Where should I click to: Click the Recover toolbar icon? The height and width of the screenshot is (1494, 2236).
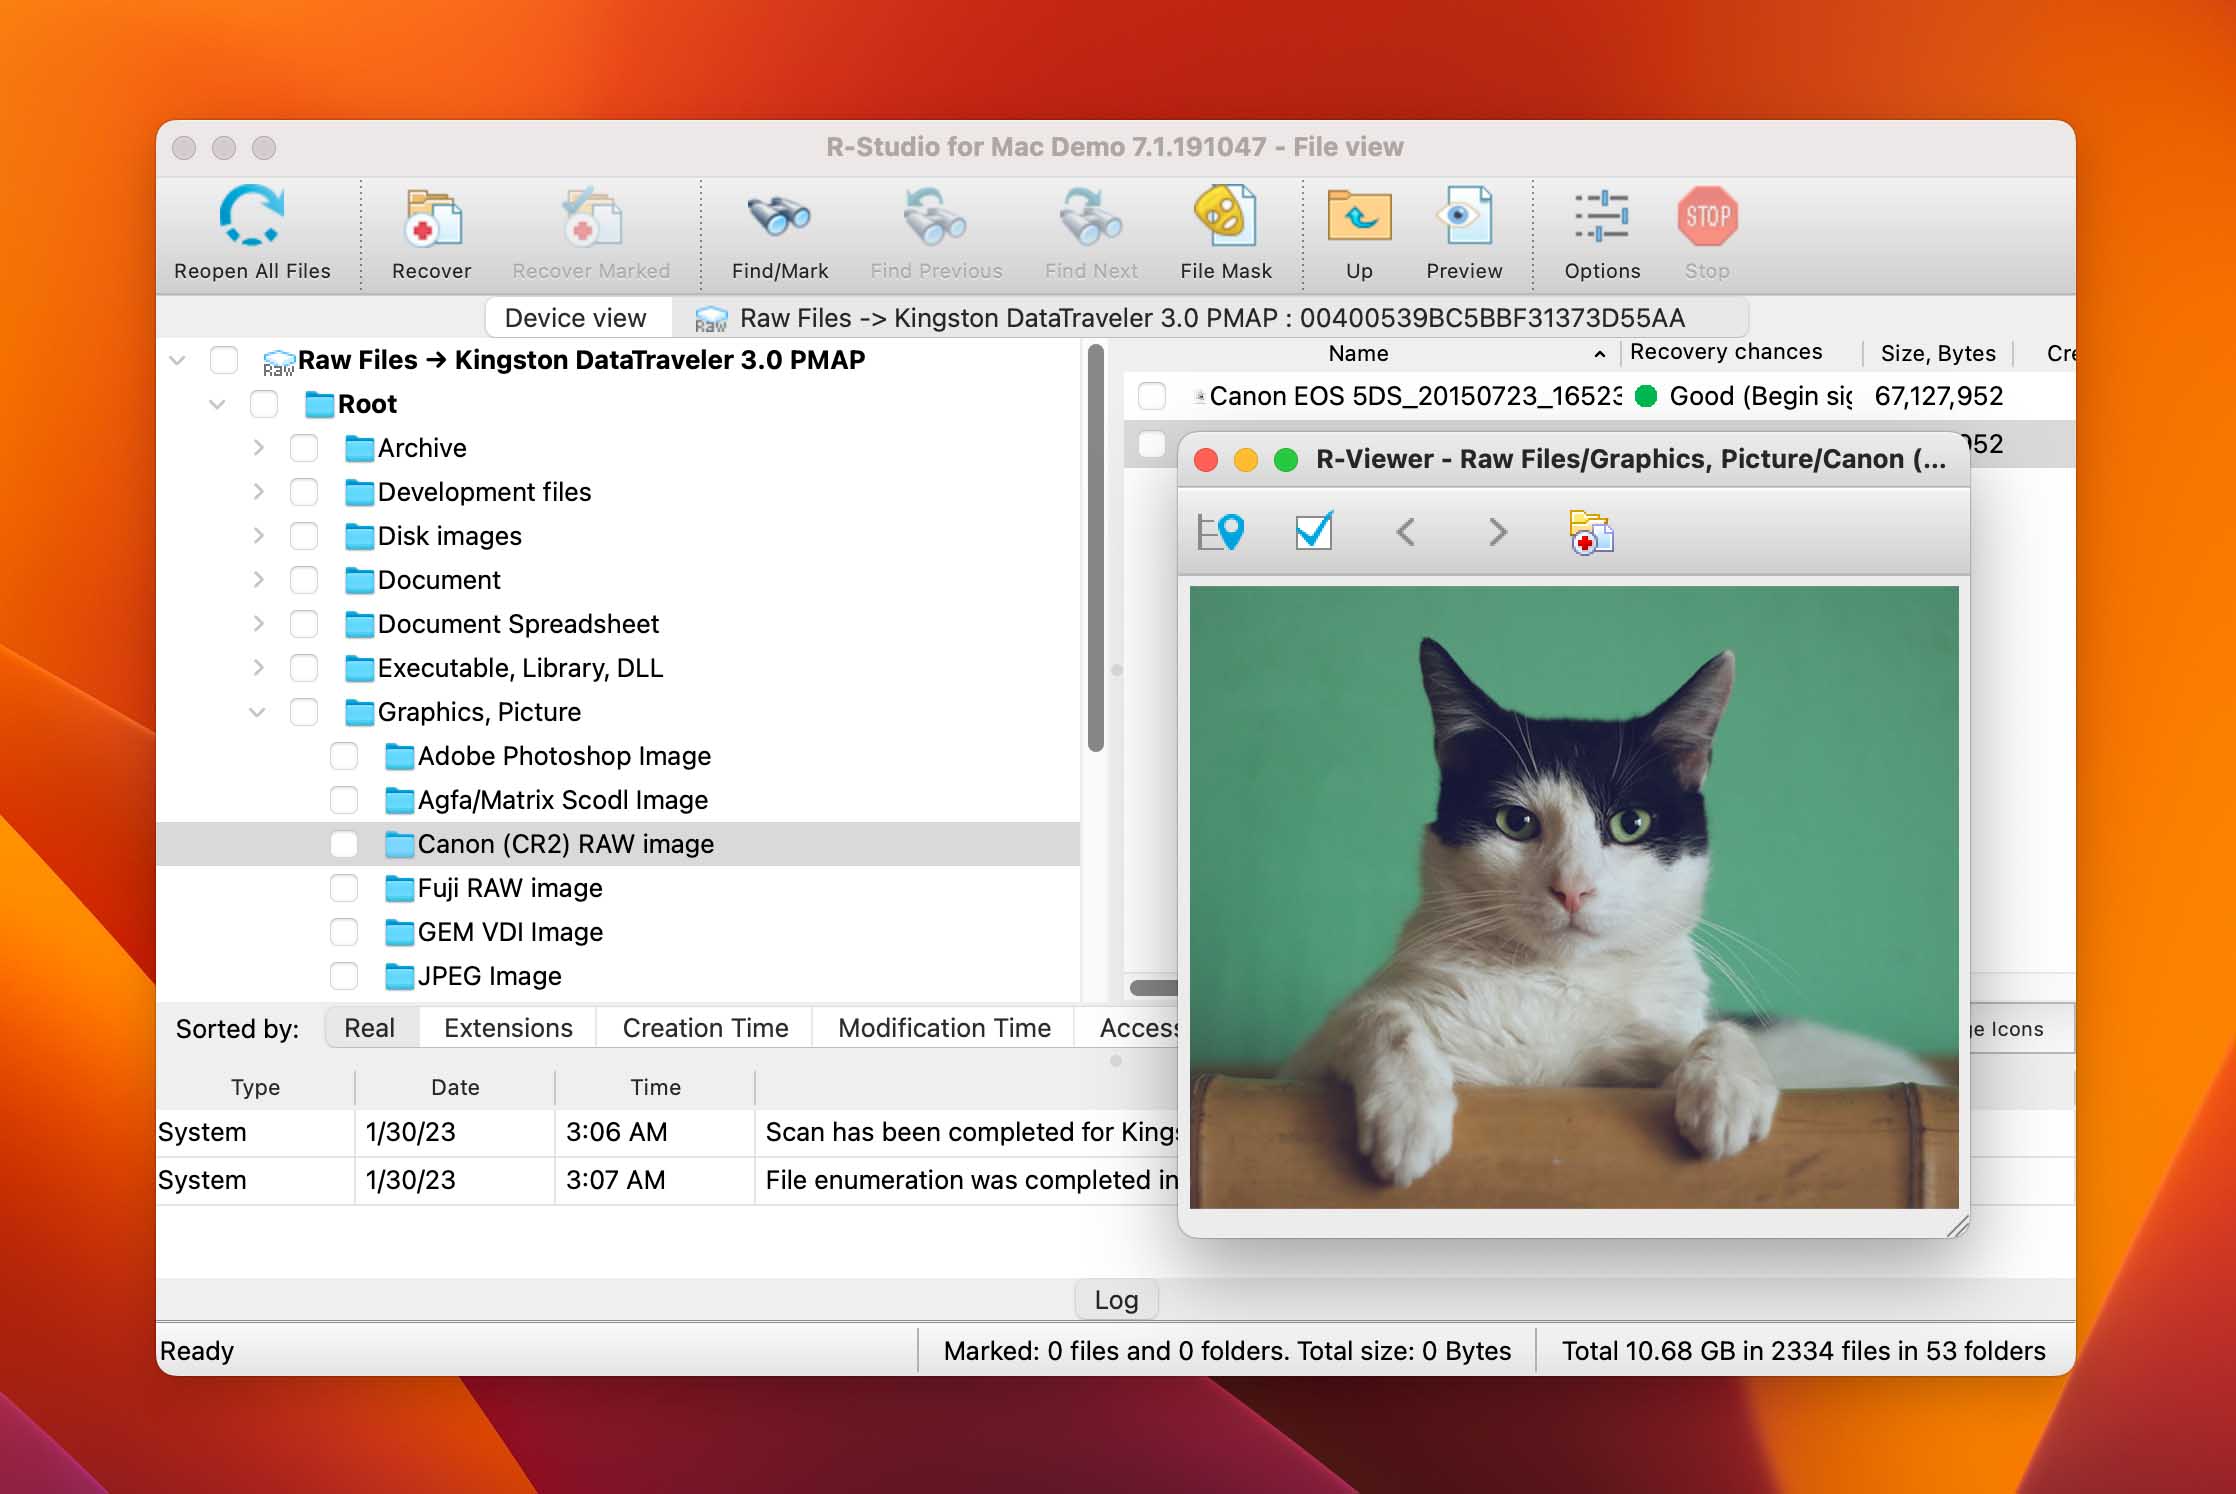(x=432, y=217)
